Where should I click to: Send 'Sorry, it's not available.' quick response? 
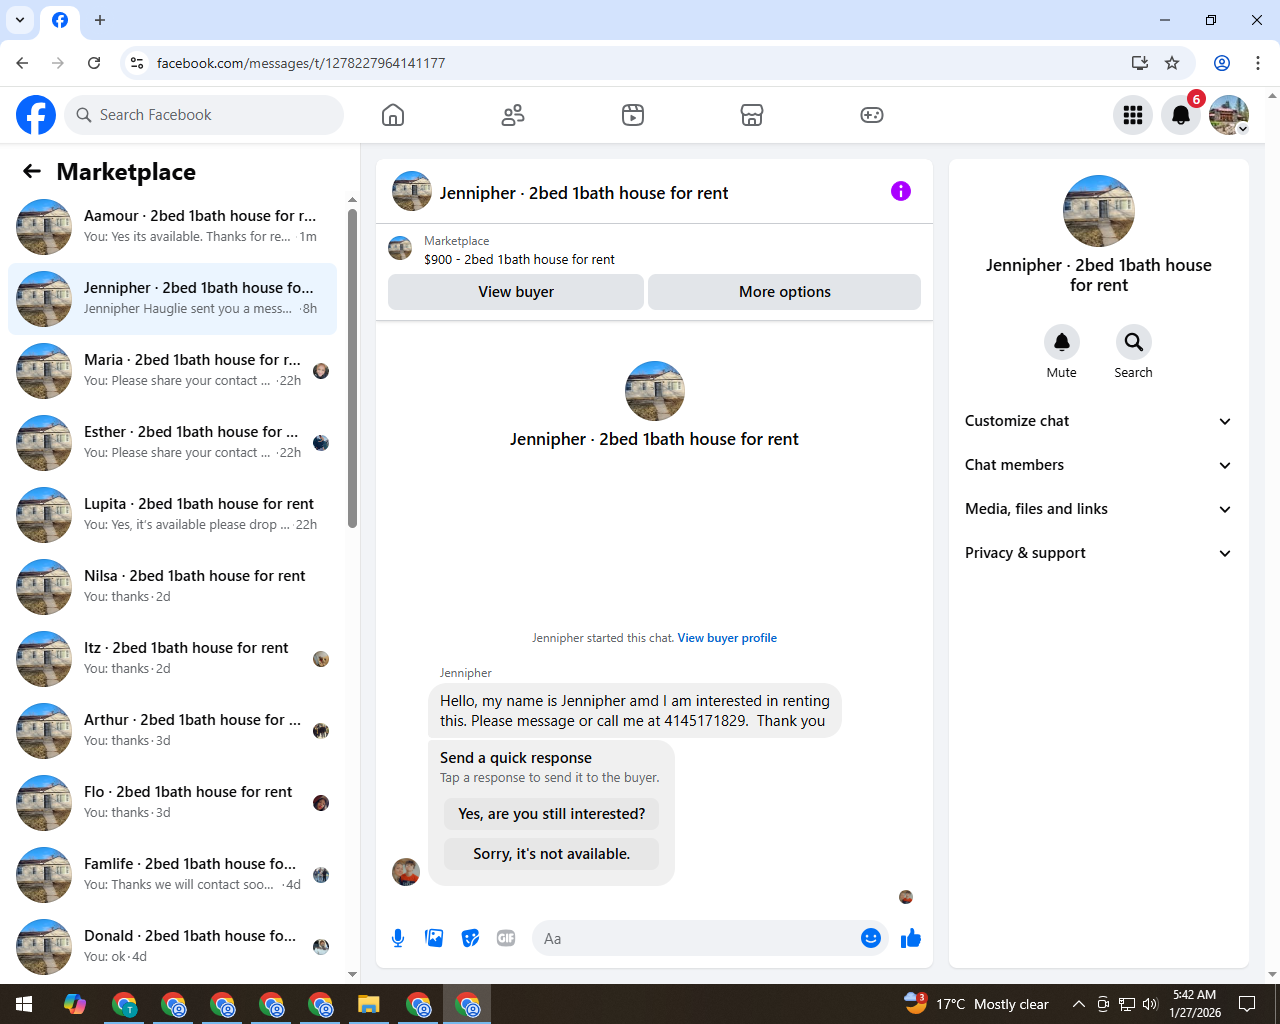click(552, 854)
